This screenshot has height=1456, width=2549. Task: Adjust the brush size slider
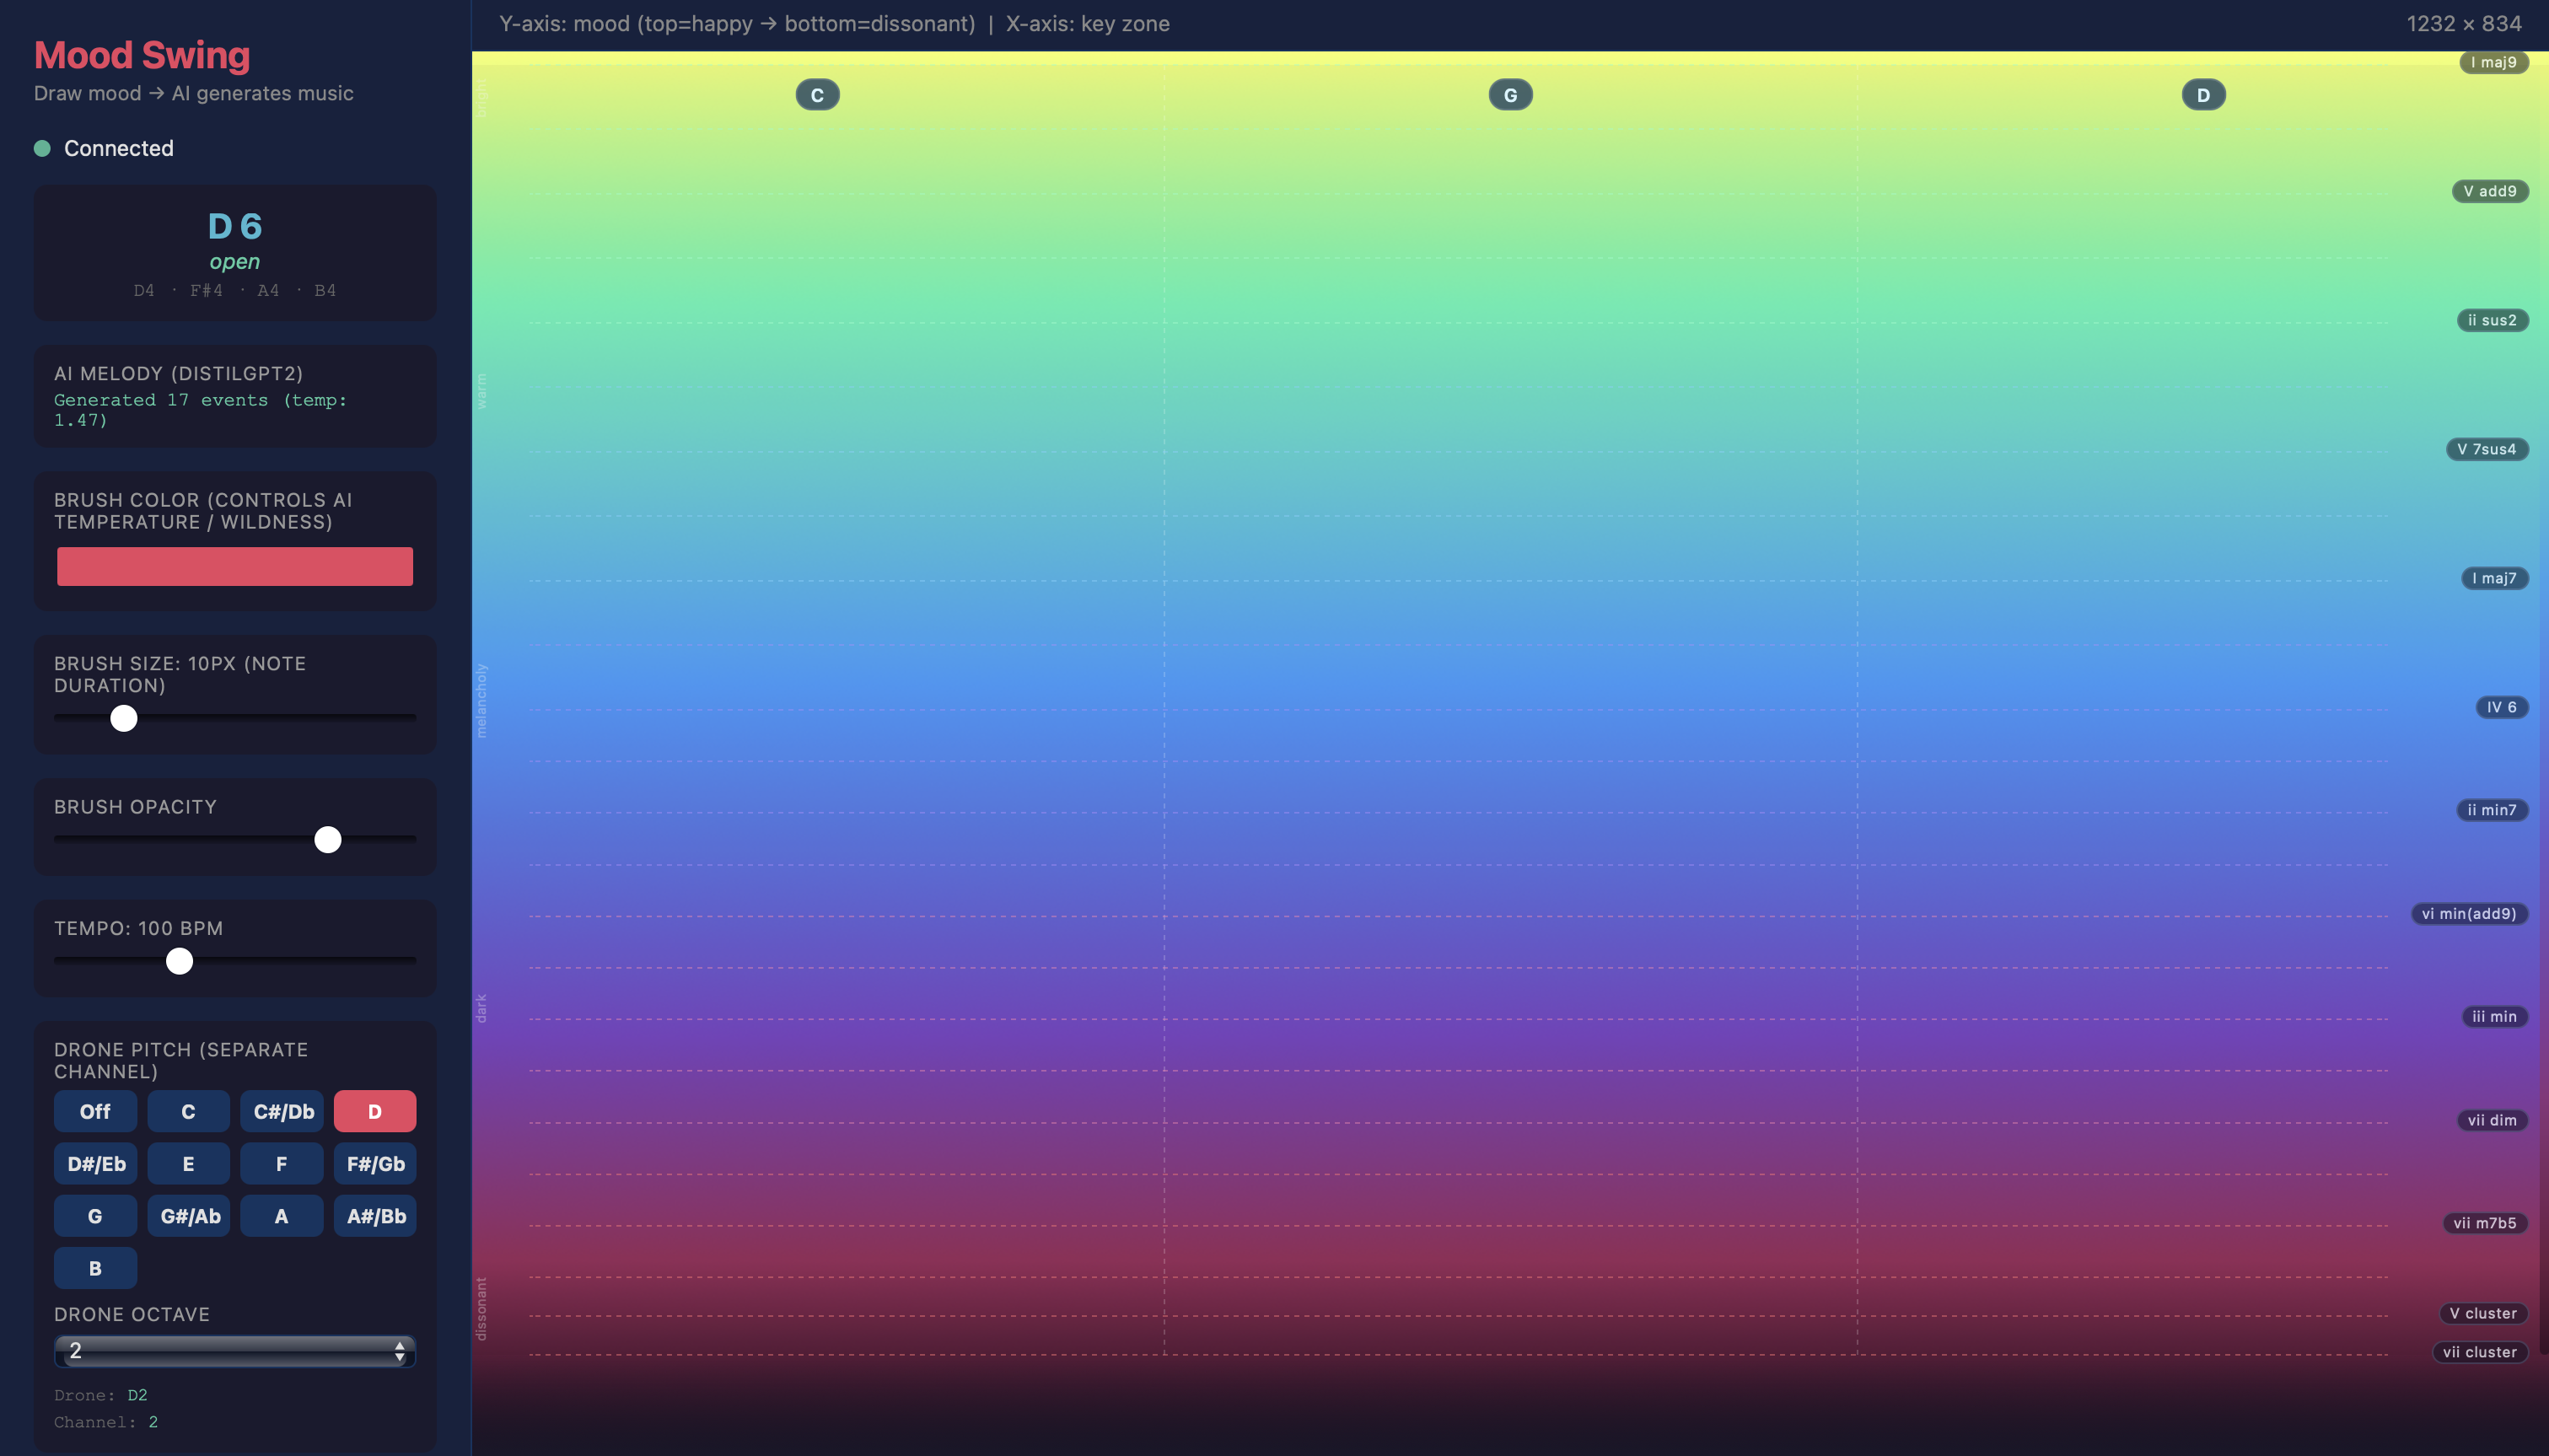(123, 717)
